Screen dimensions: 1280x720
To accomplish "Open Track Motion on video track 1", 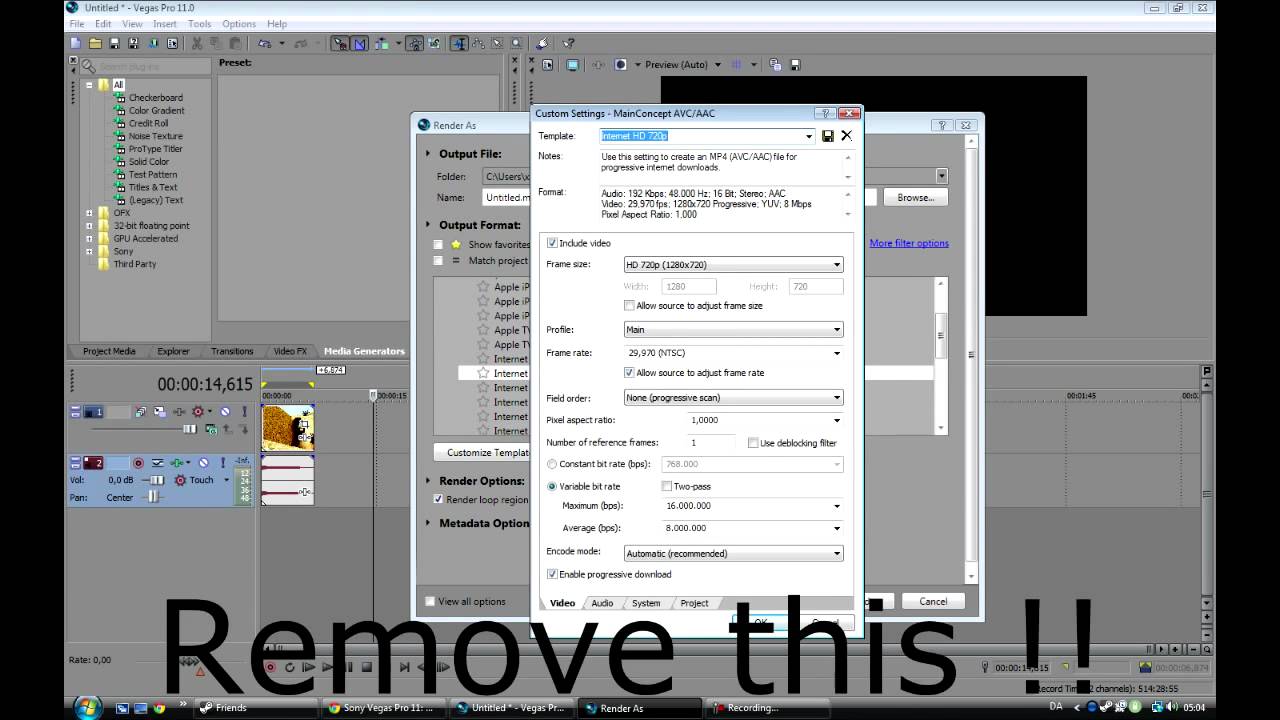I will pos(160,411).
